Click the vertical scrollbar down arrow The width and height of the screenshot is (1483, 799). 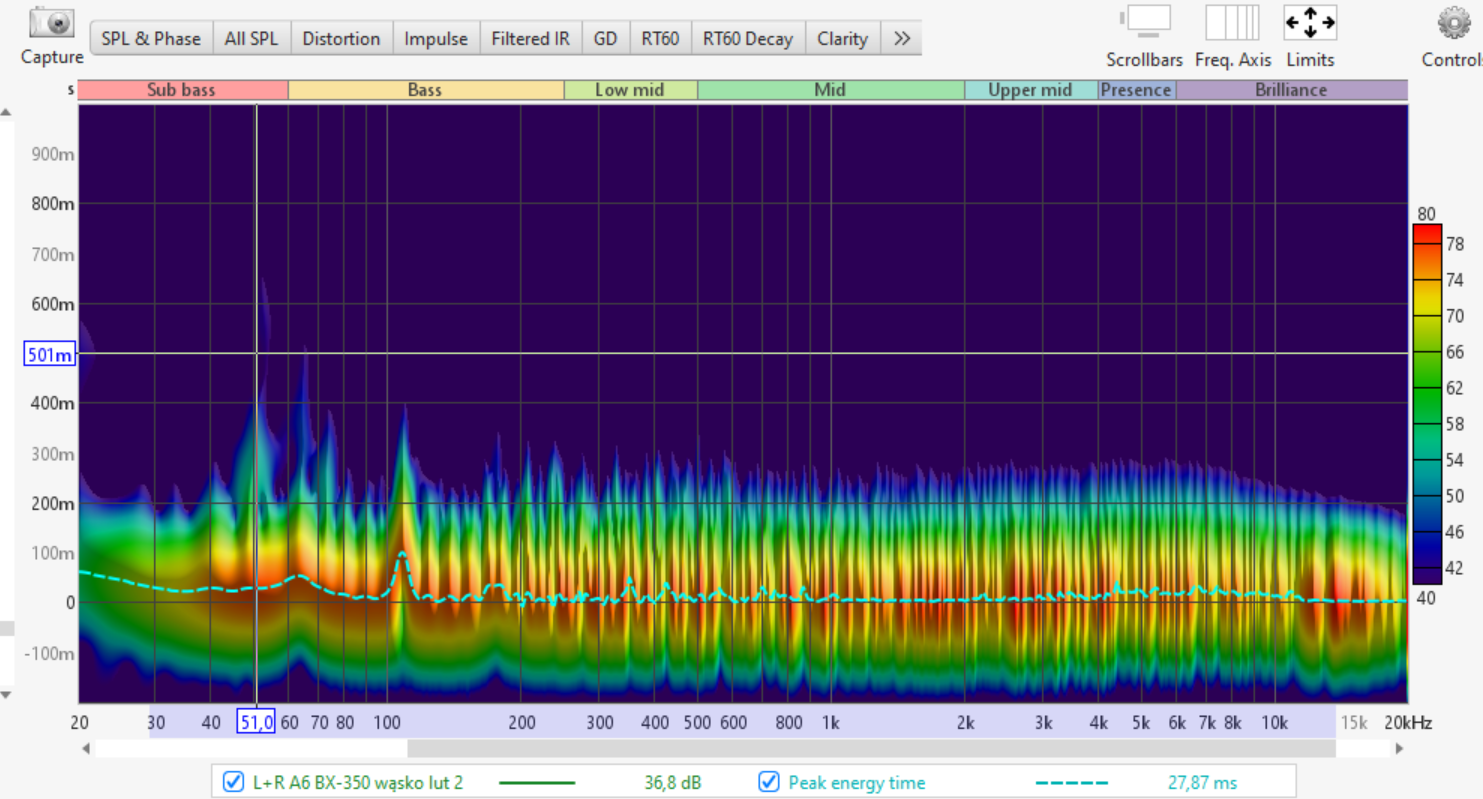6,694
